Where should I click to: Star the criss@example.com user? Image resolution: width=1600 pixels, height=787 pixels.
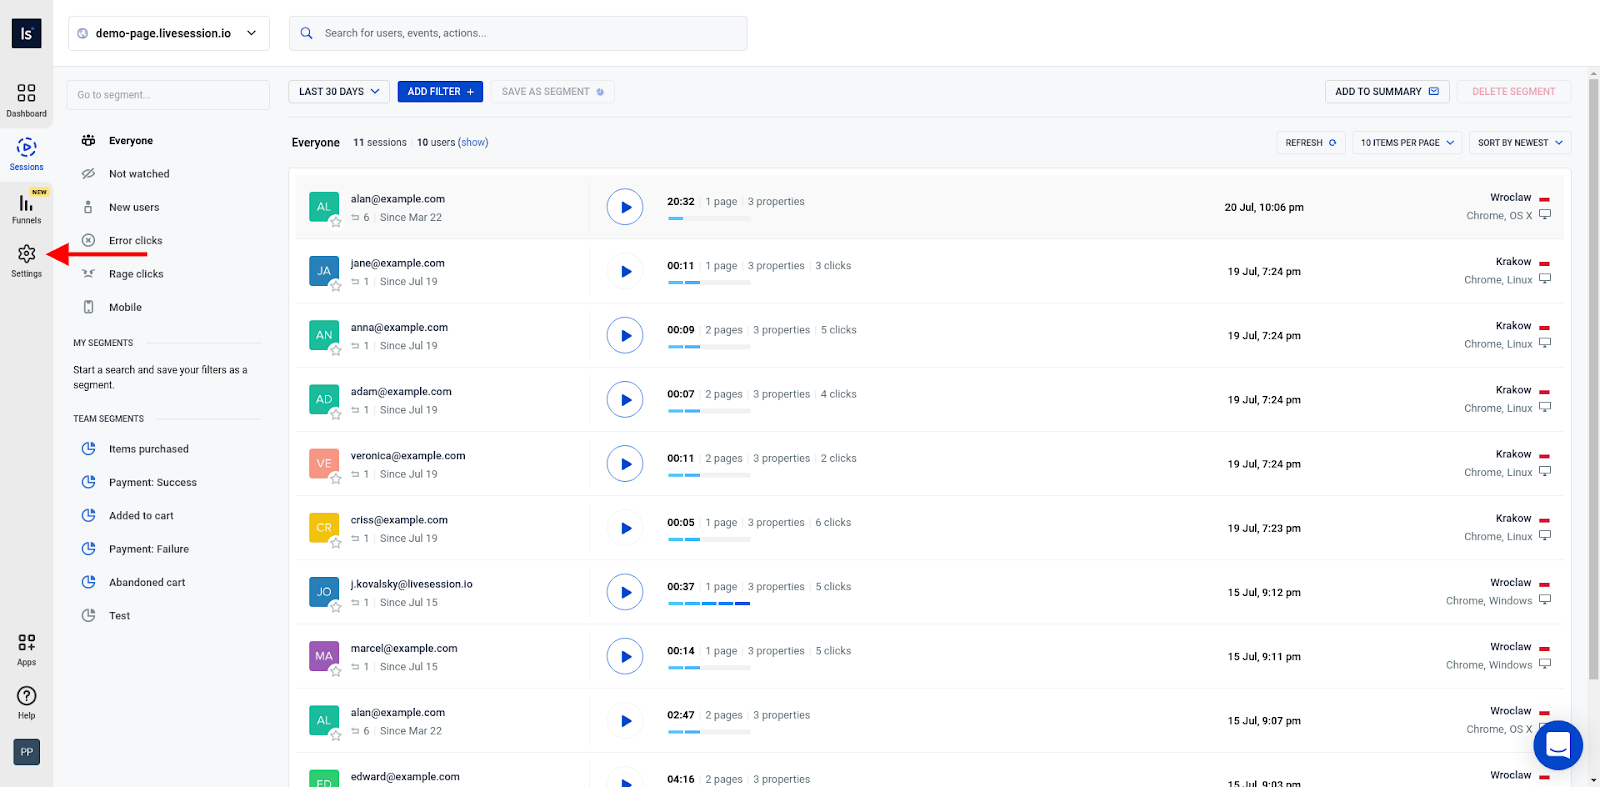336,543
